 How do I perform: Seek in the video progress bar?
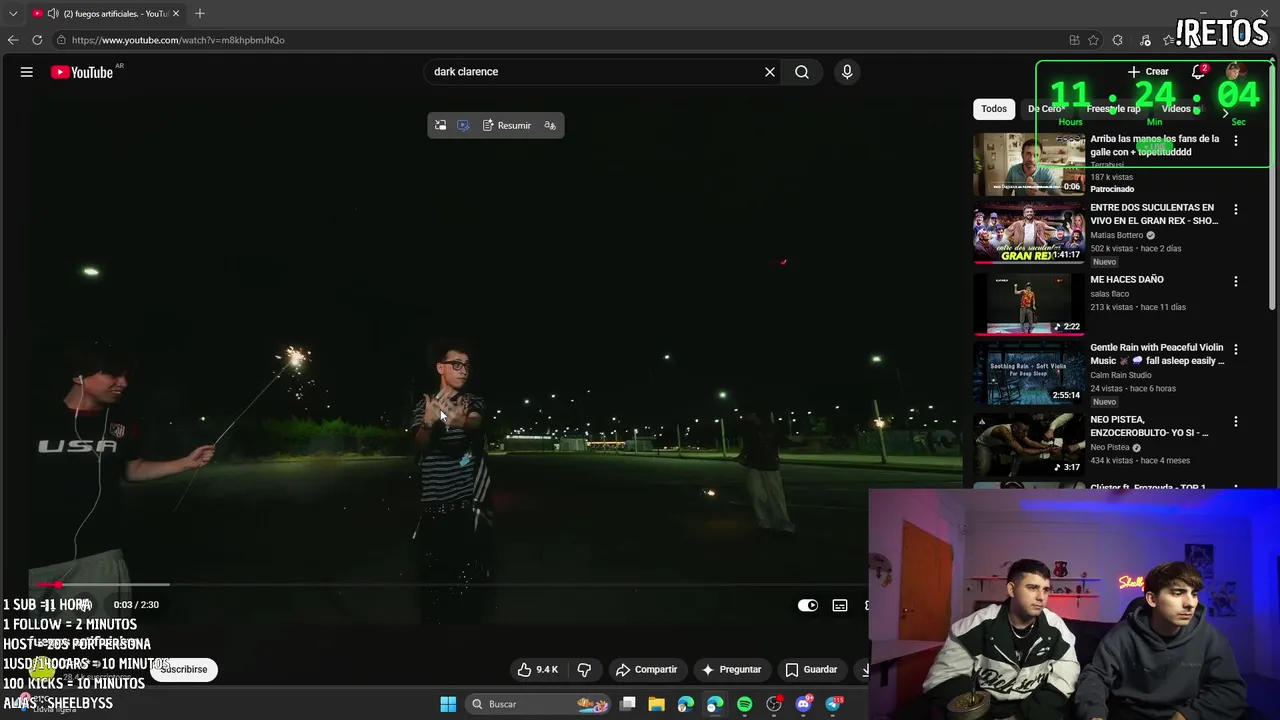(x=450, y=584)
